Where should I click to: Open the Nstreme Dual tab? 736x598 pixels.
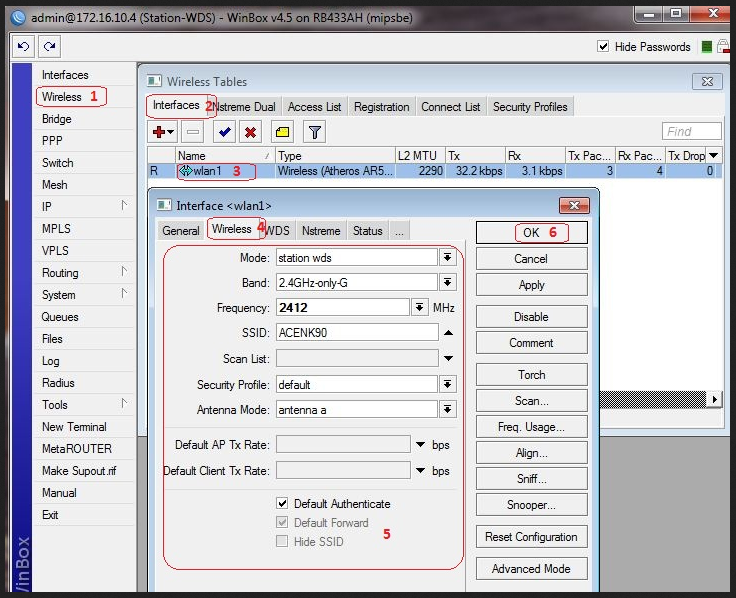pos(247,107)
